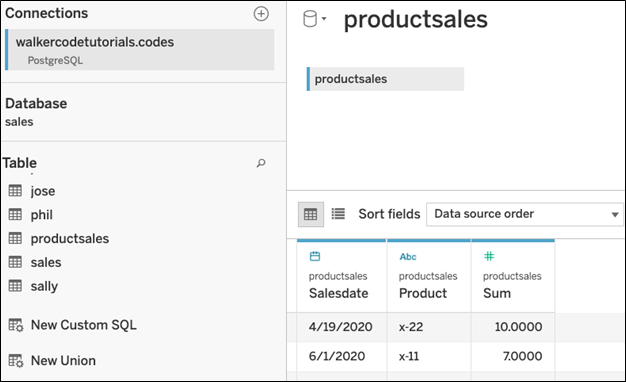Create a New Union
The image size is (626, 382).
[x=63, y=360]
